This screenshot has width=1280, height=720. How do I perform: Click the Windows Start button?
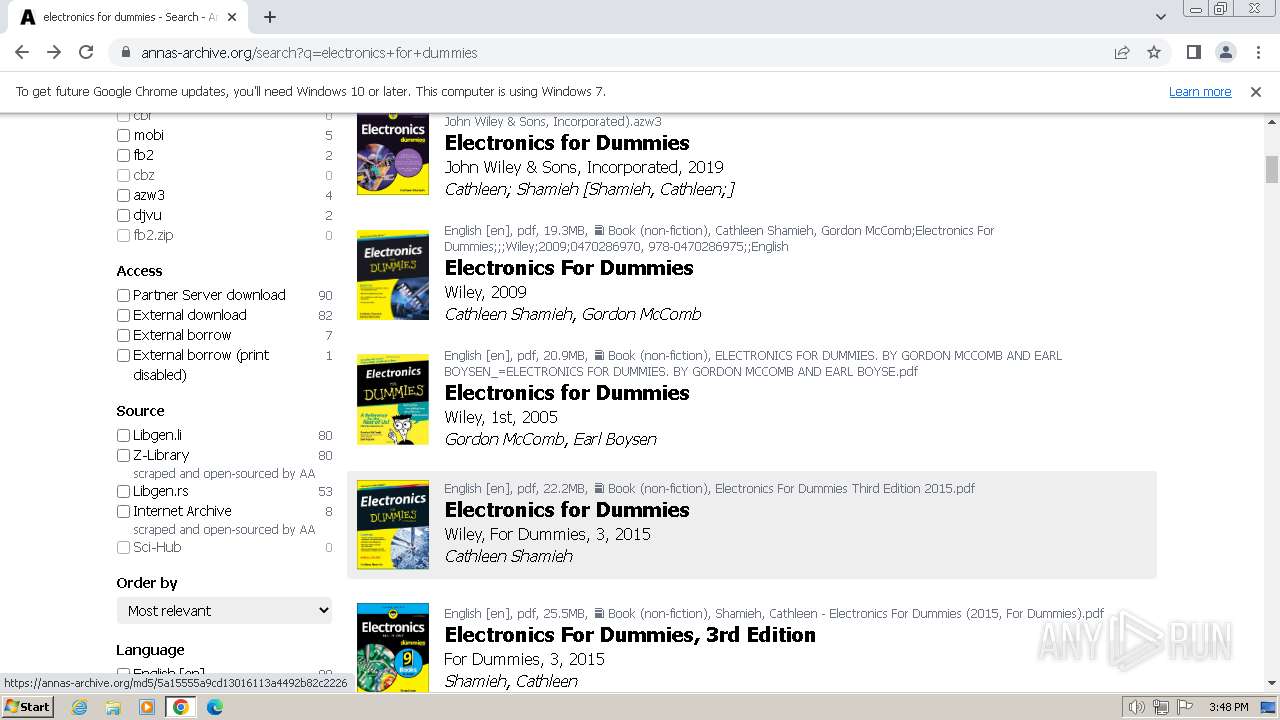(x=27, y=707)
